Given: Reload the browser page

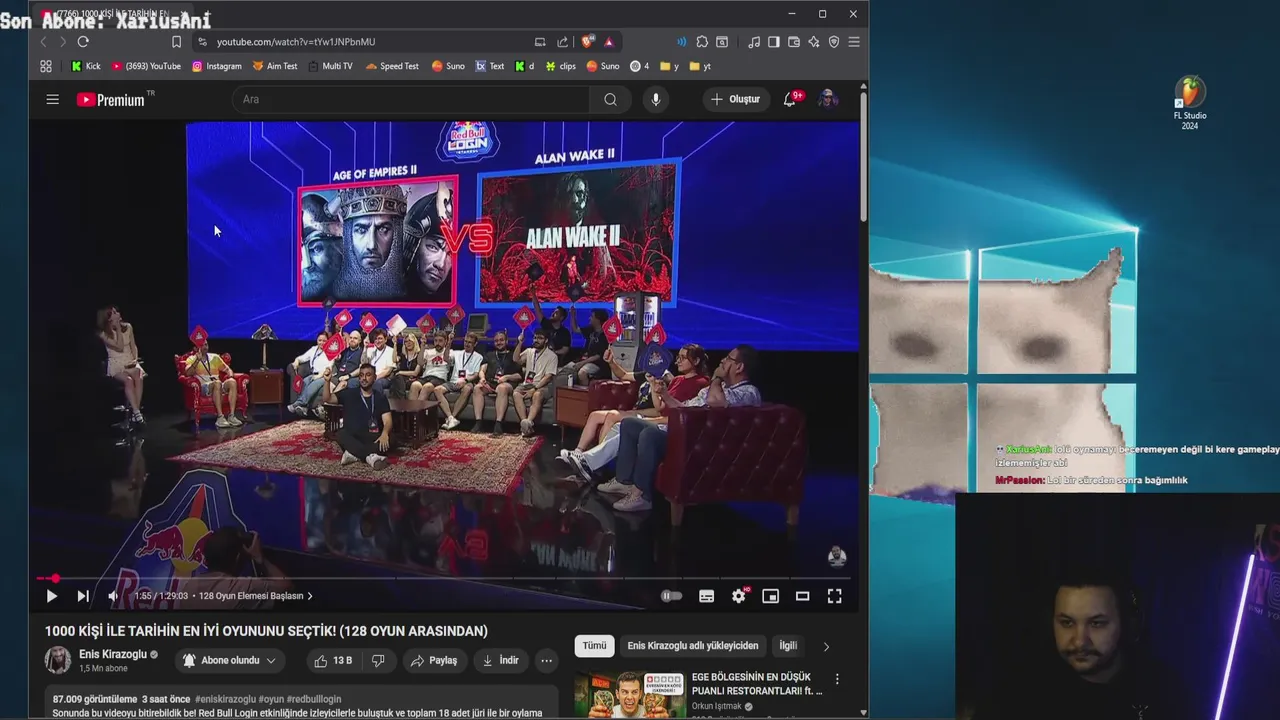Looking at the screenshot, I should 83,42.
